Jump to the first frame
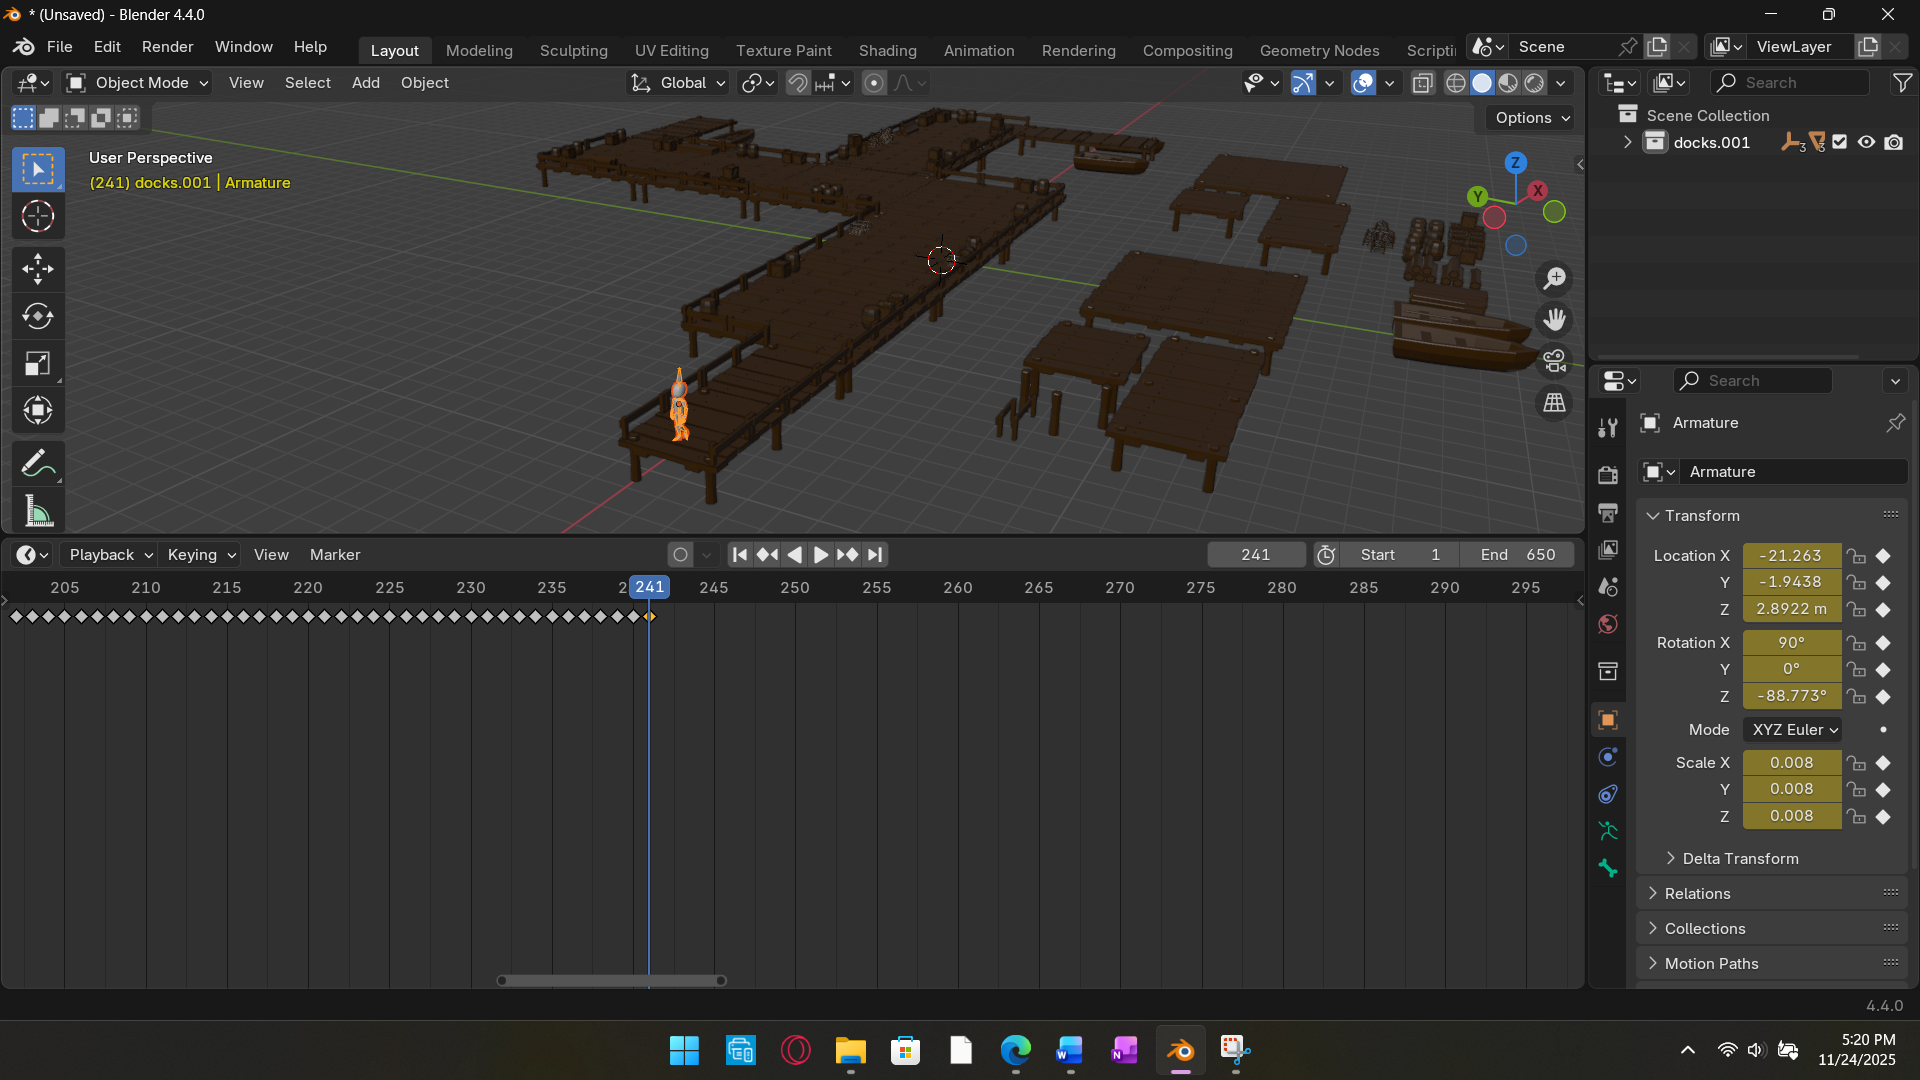The image size is (1920, 1080). point(739,555)
